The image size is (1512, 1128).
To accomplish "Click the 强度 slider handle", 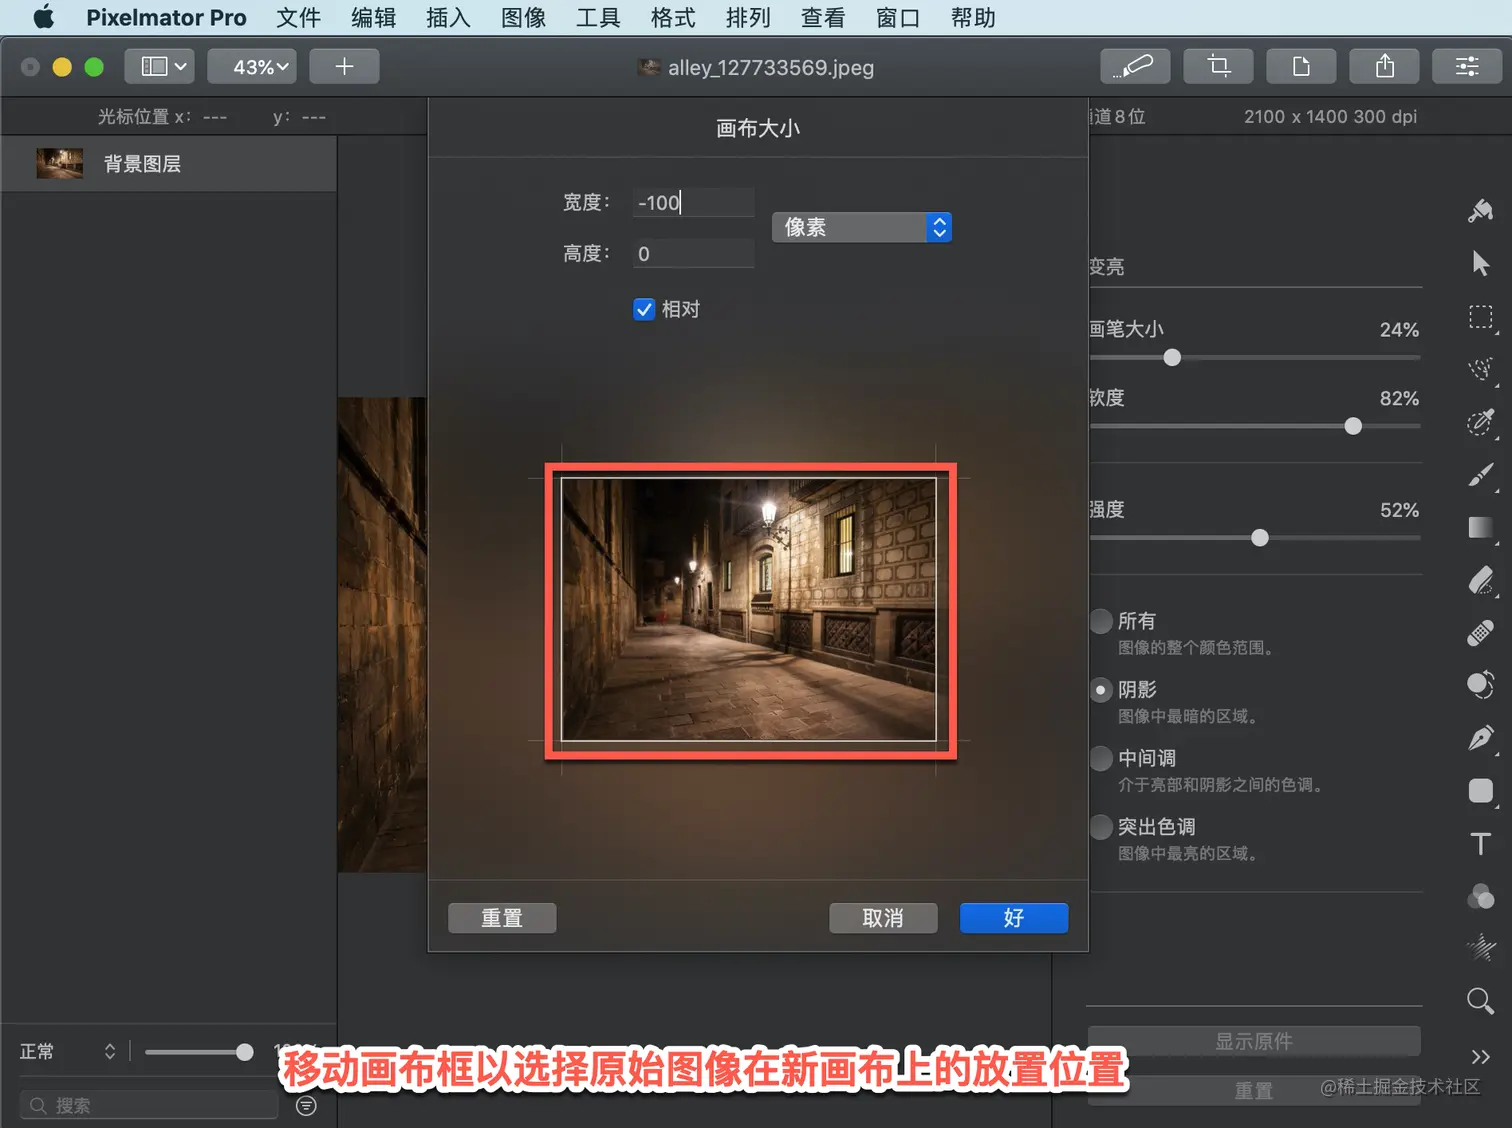I will 1260,538.
